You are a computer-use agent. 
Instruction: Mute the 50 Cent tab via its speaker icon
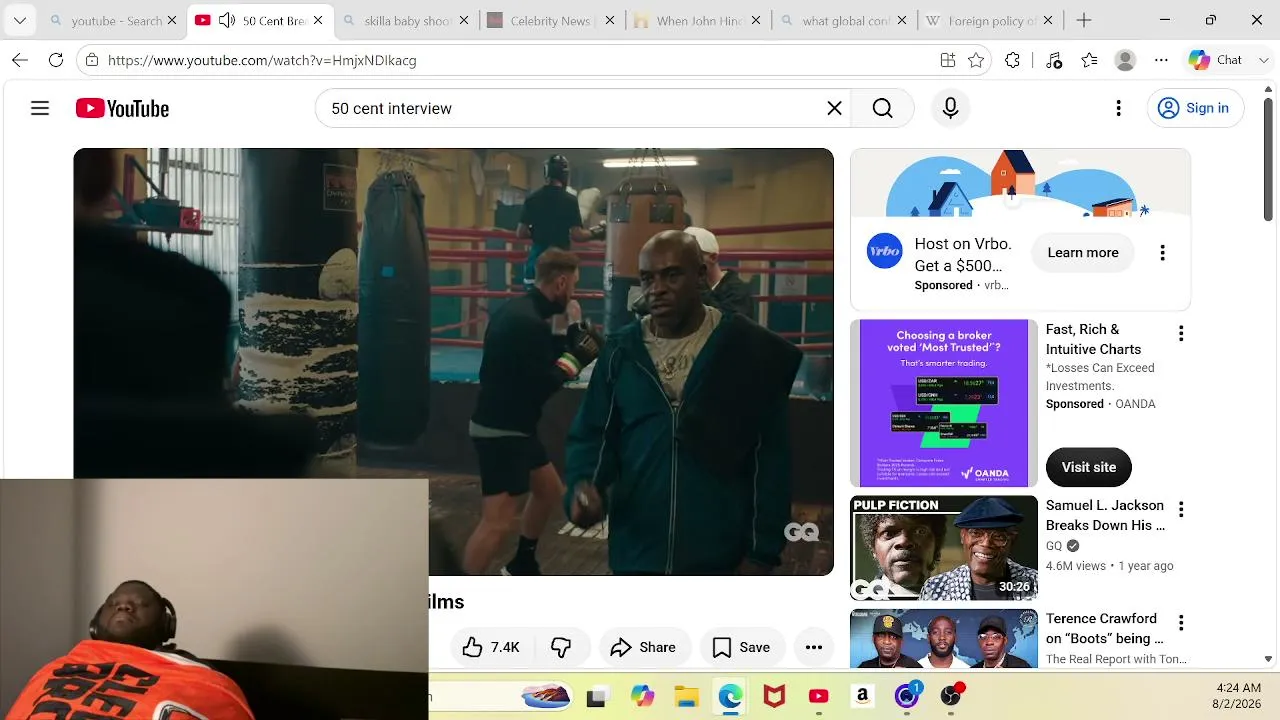(x=227, y=20)
